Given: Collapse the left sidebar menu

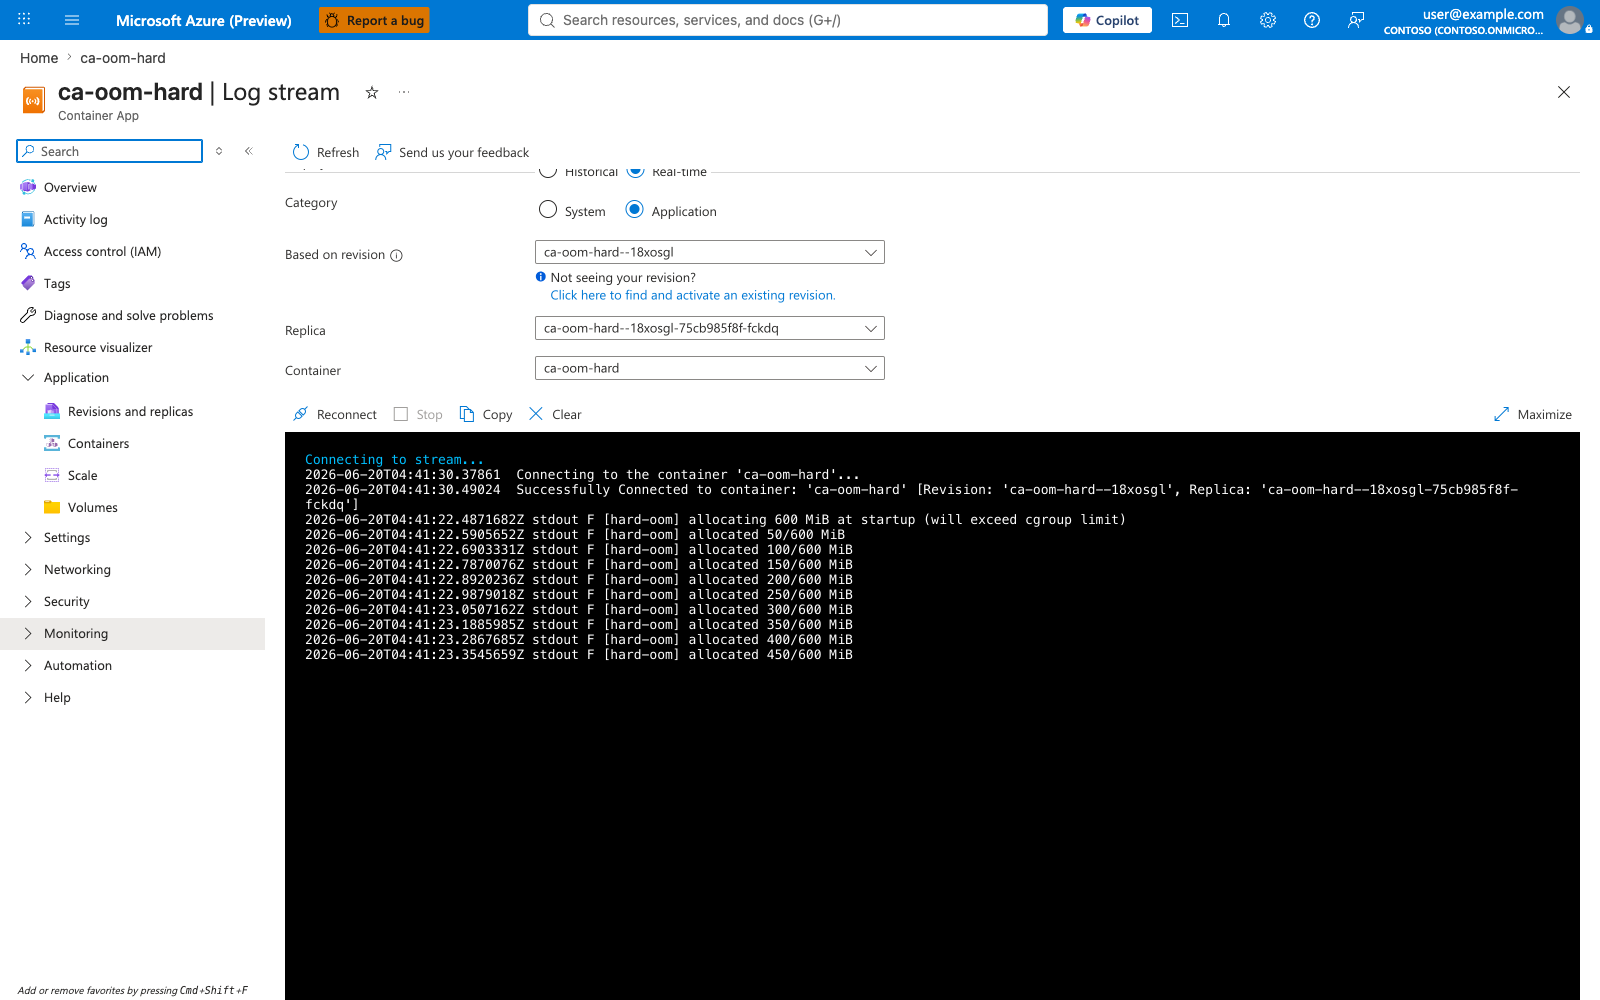Looking at the screenshot, I should (x=249, y=151).
